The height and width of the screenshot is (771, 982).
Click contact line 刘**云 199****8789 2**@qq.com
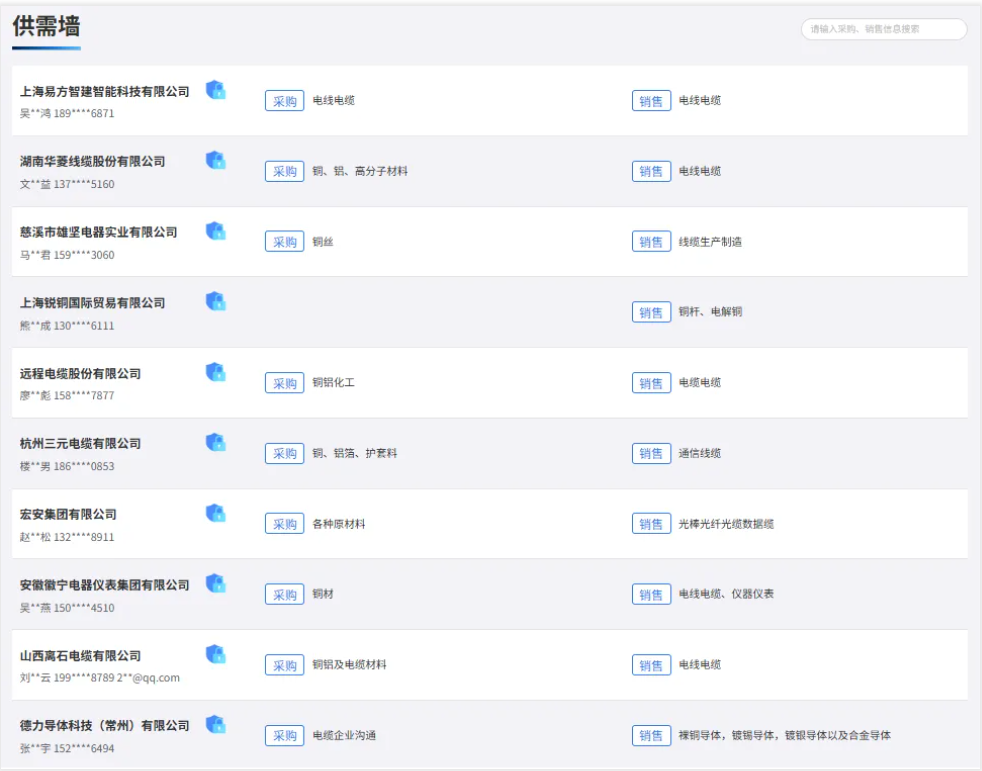coord(100,678)
